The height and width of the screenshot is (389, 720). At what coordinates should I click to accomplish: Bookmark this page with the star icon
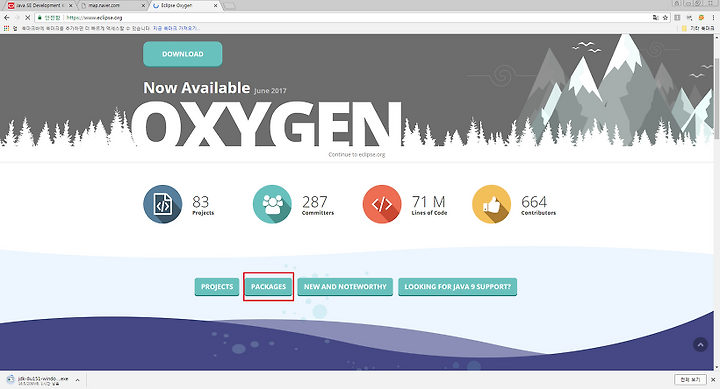pos(665,17)
